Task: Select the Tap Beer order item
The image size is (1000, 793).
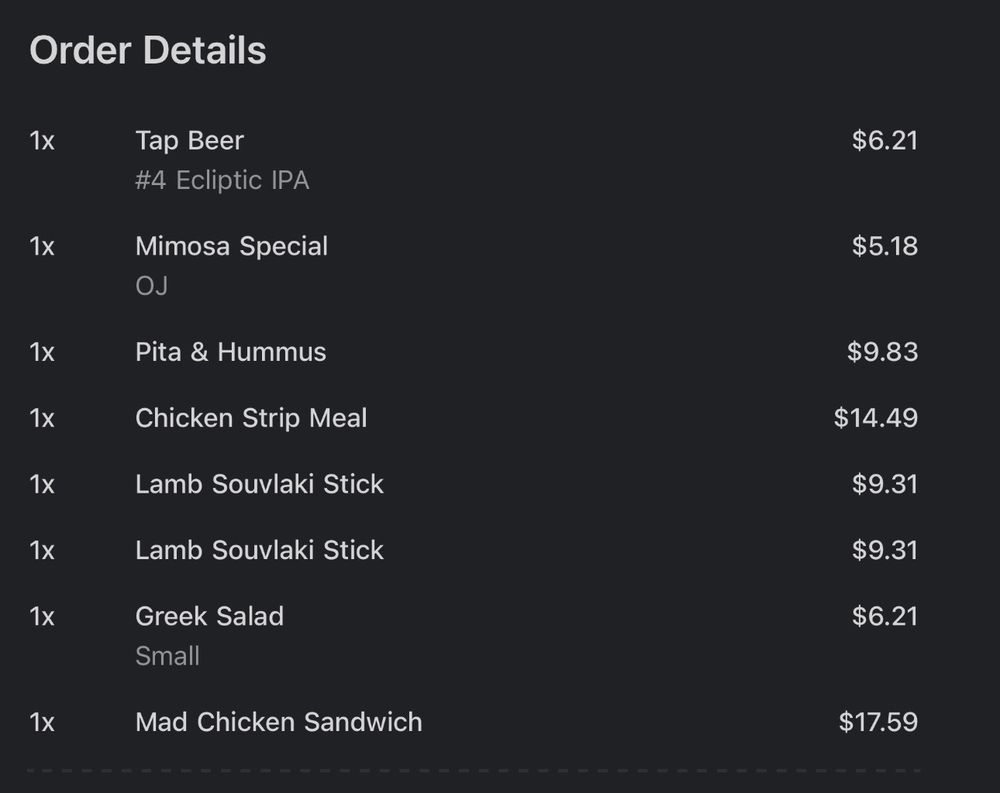Action: [189, 141]
